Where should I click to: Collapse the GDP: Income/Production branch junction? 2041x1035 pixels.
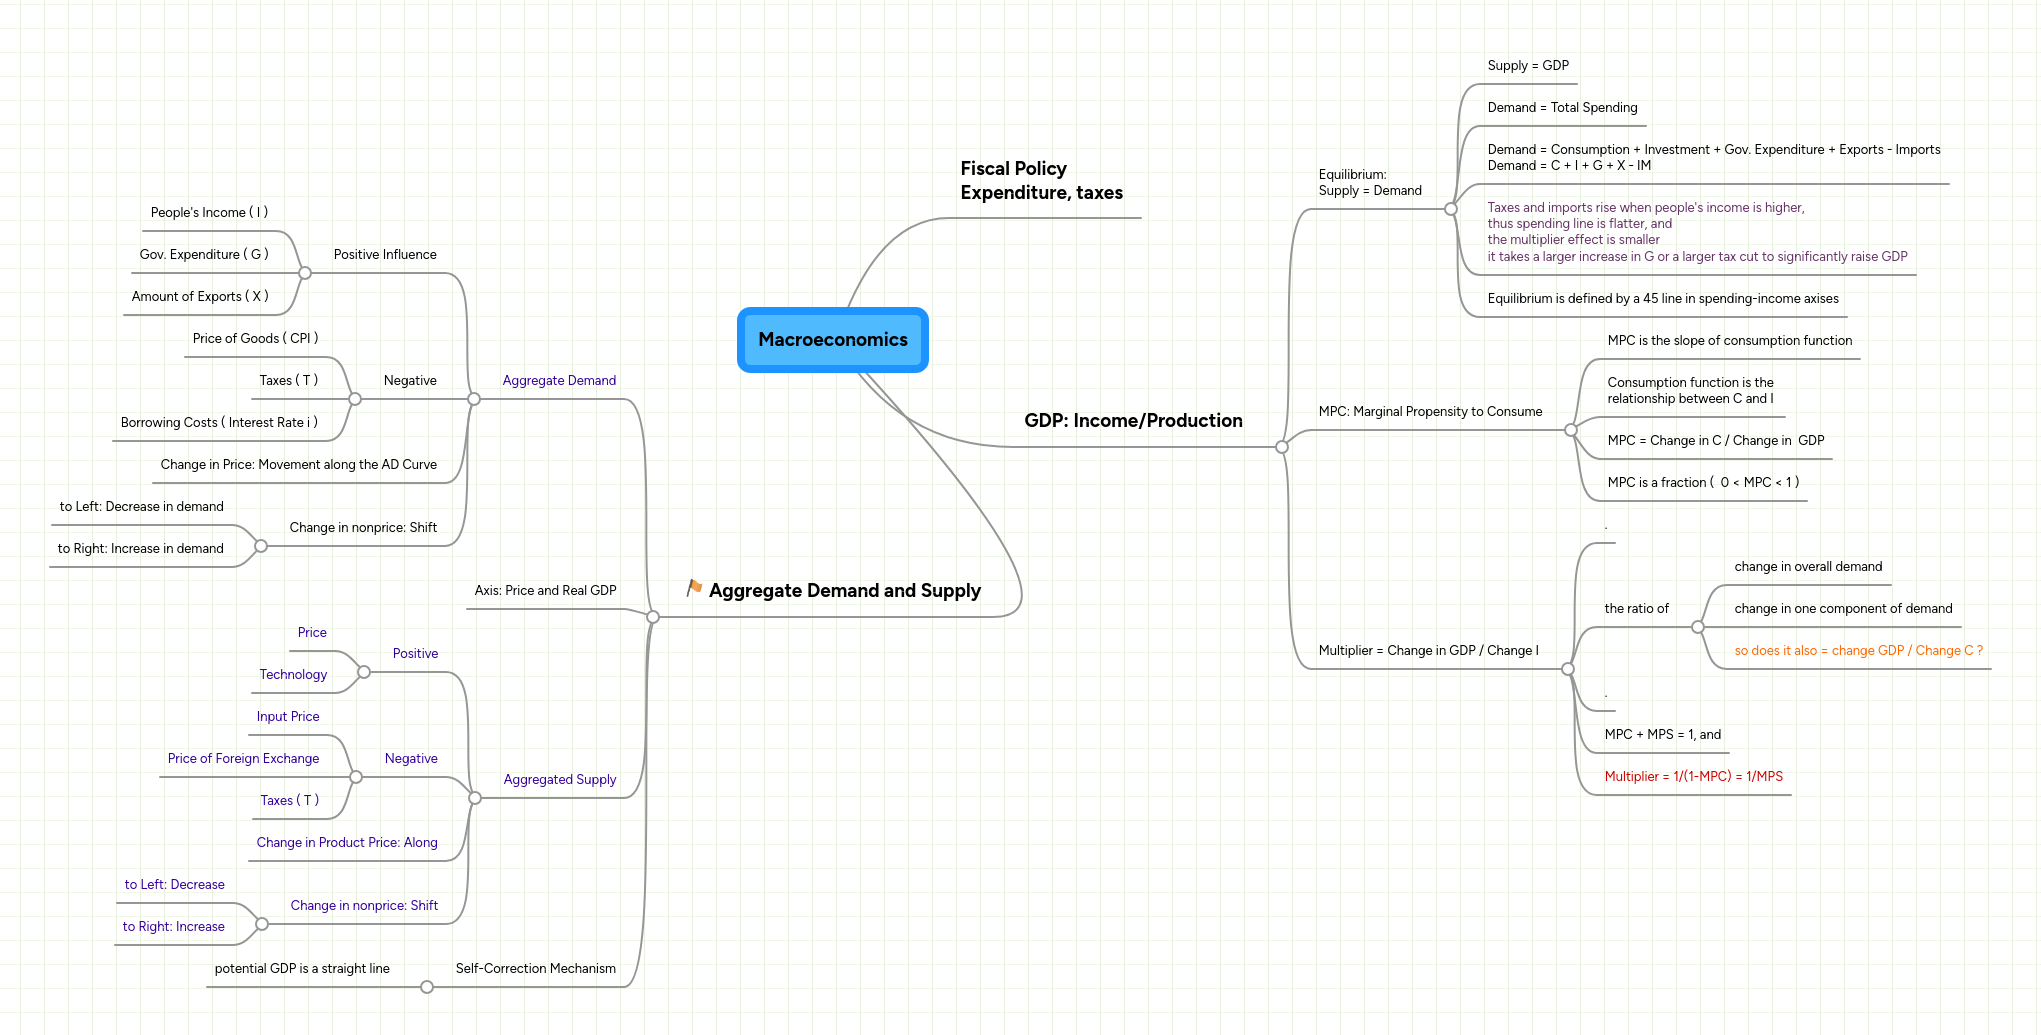[1282, 447]
